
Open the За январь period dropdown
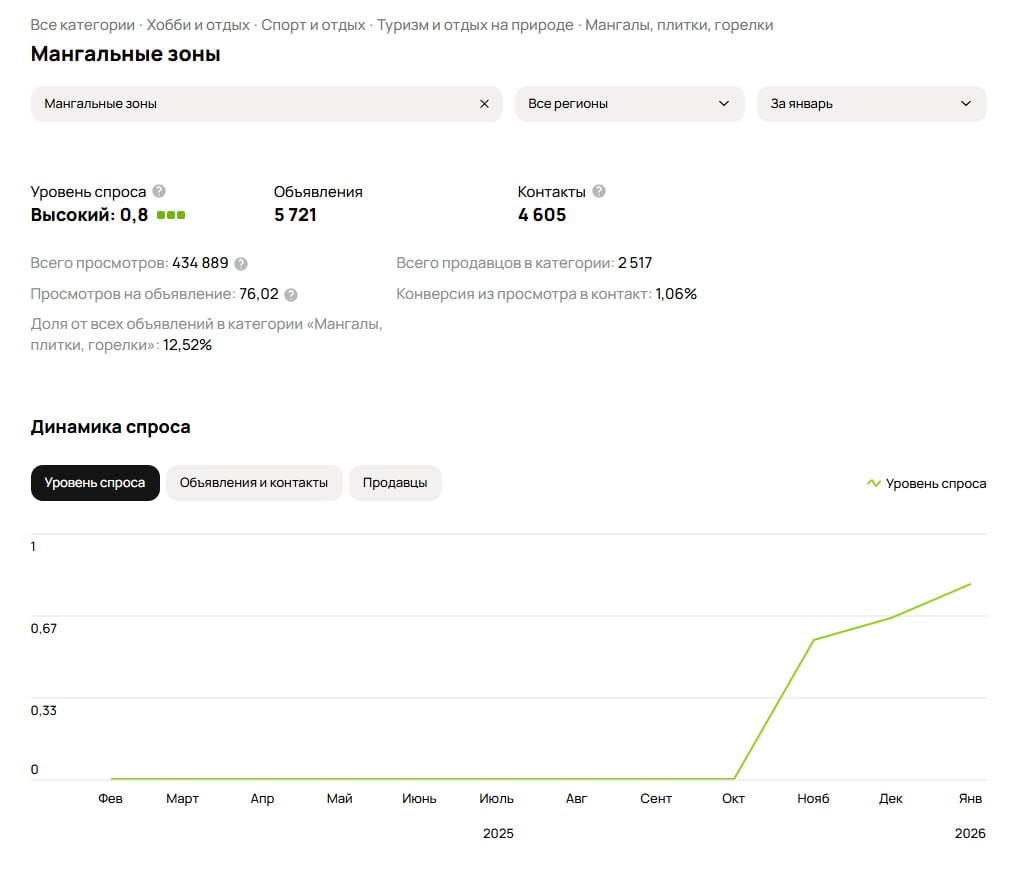click(x=871, y=104)
